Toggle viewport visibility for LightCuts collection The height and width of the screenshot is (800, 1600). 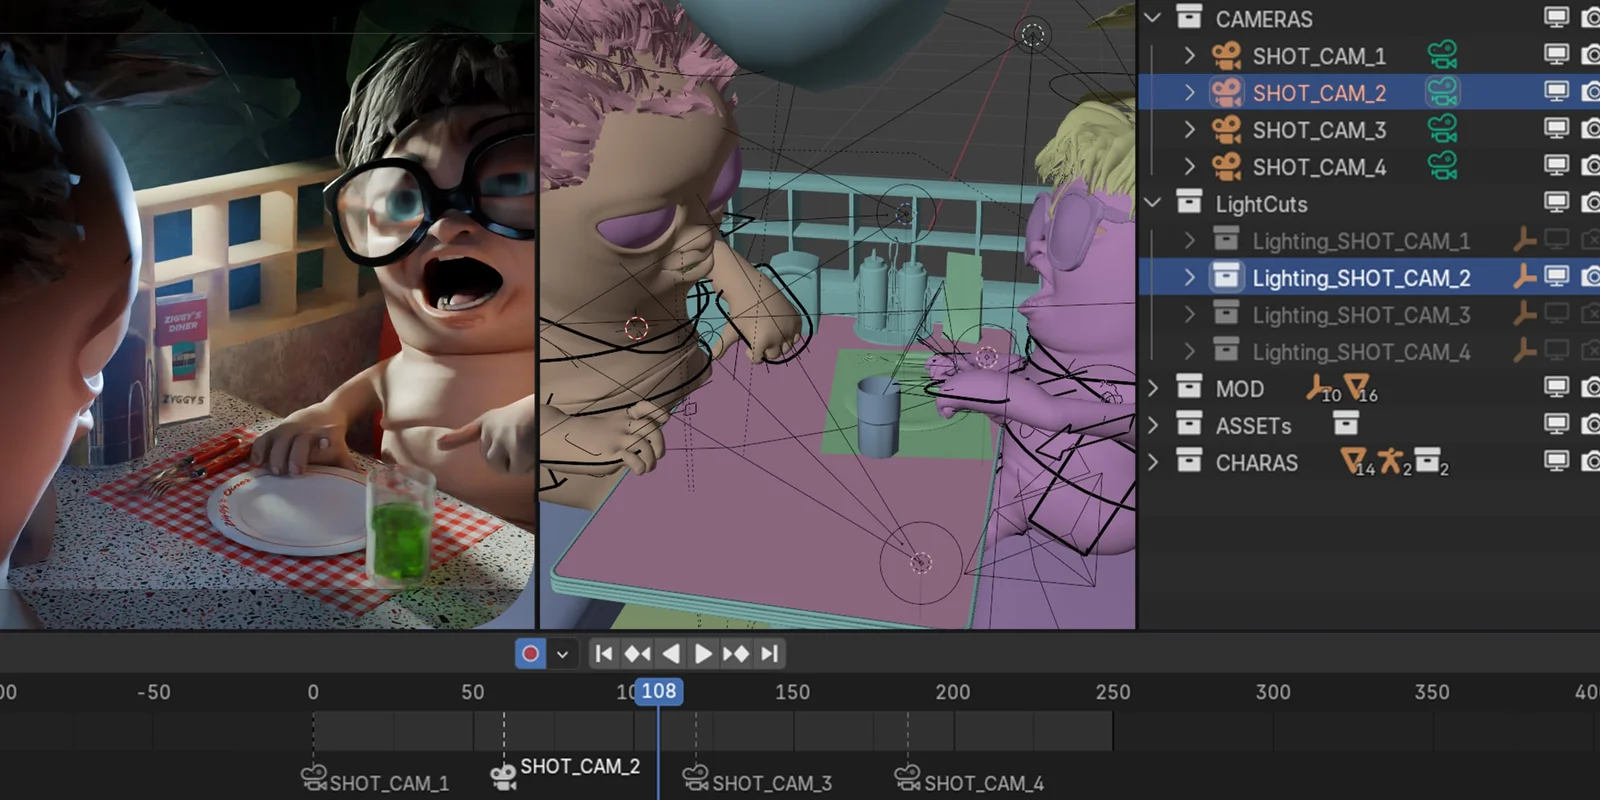point(1556,202)
